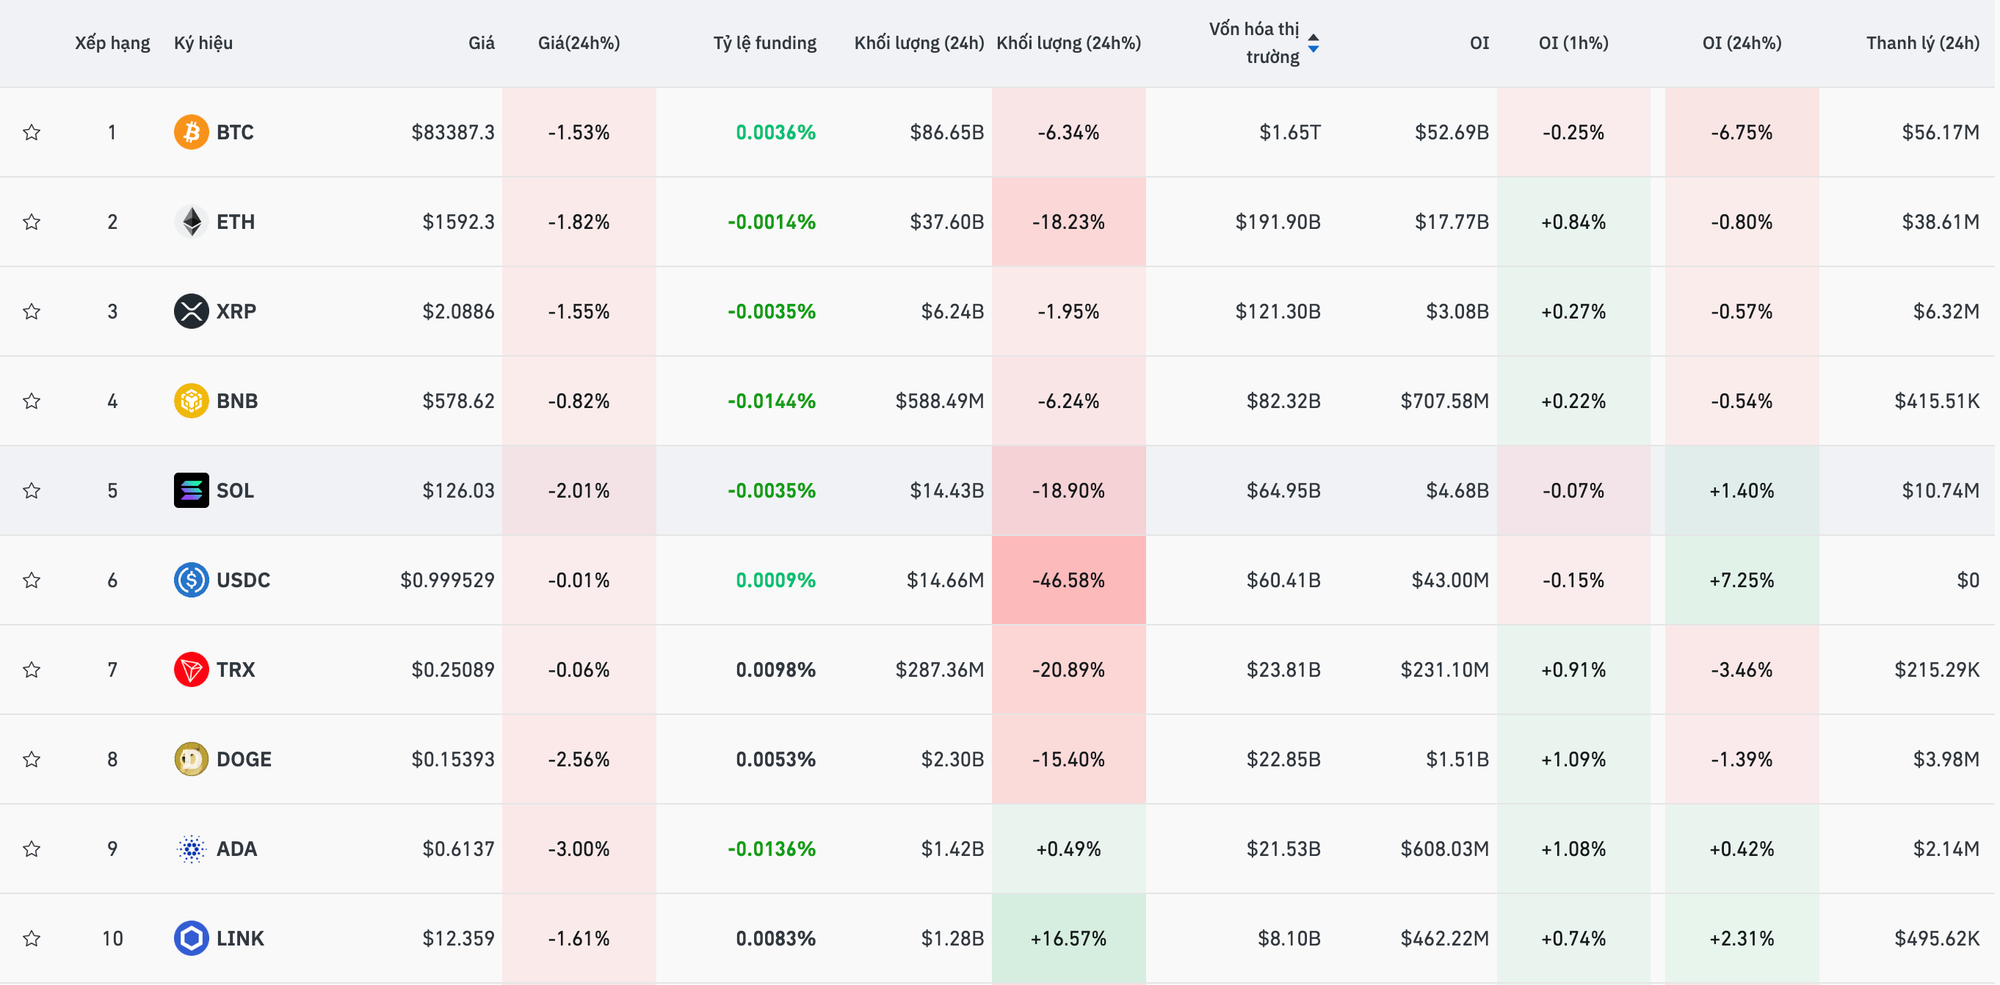Click the LINK price $12.359 cell
This screenshot has width=2000, height=985.
[x=458, y=938]
